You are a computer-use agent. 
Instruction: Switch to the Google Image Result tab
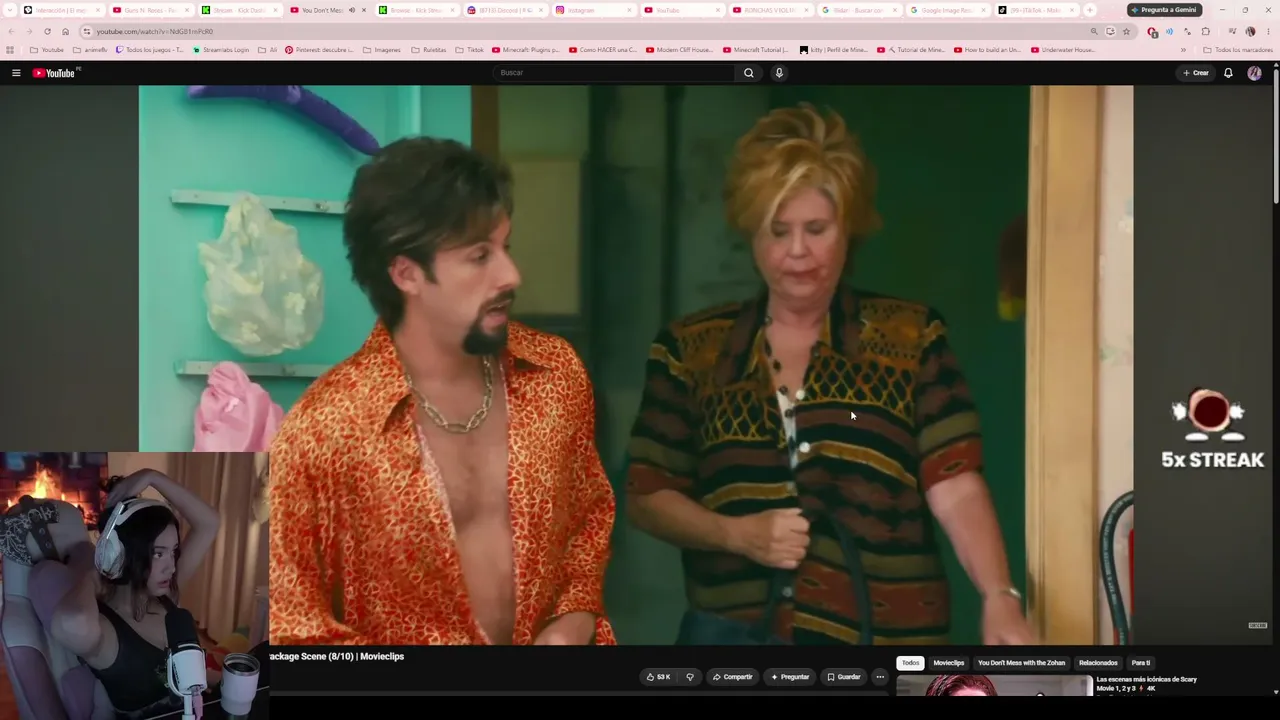947,10
